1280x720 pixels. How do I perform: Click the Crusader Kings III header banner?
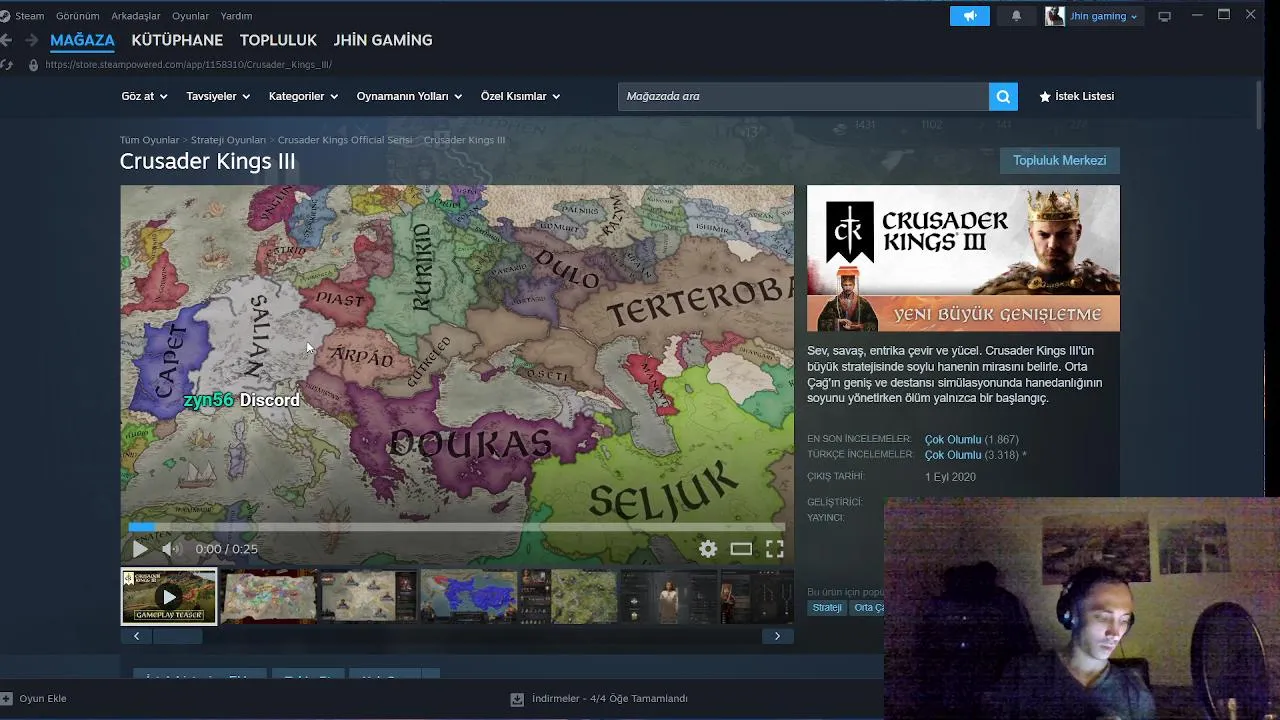pyautogui.click(x=963, y=258)
